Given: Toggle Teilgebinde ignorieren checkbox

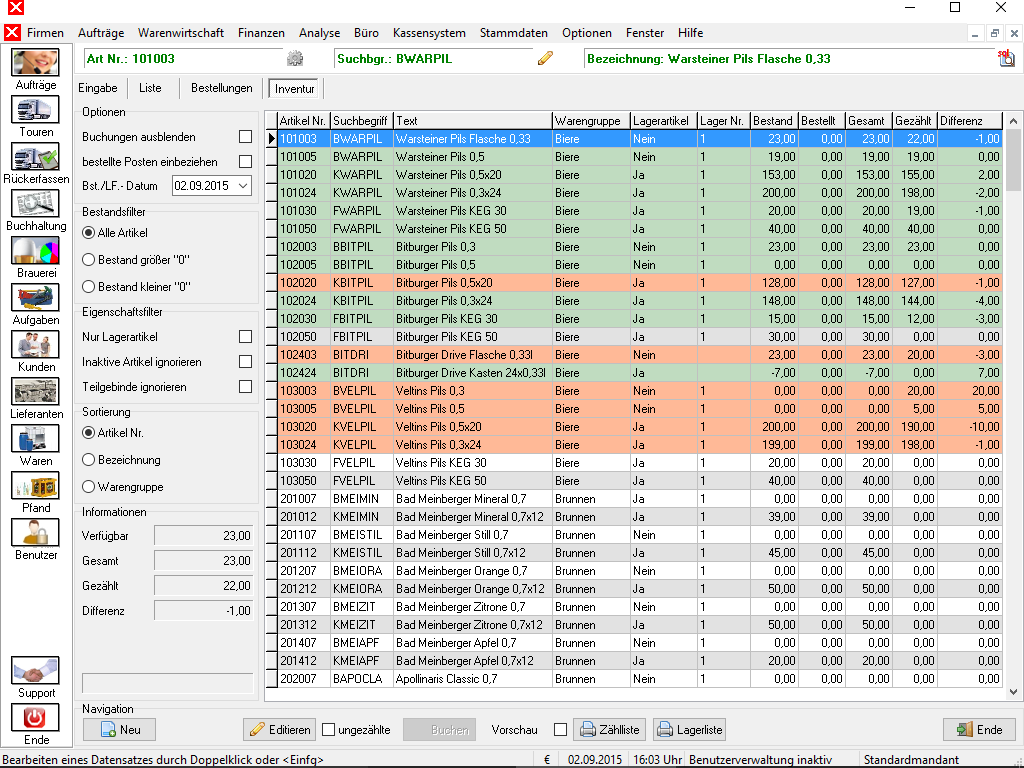Looking at the screenshot, I should tap(246, 387).
